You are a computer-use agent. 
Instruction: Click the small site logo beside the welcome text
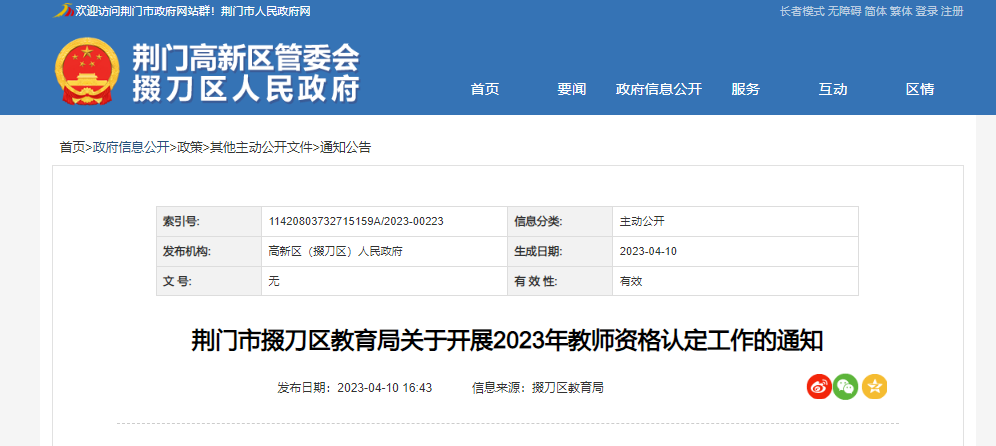(x=62, y=11)
